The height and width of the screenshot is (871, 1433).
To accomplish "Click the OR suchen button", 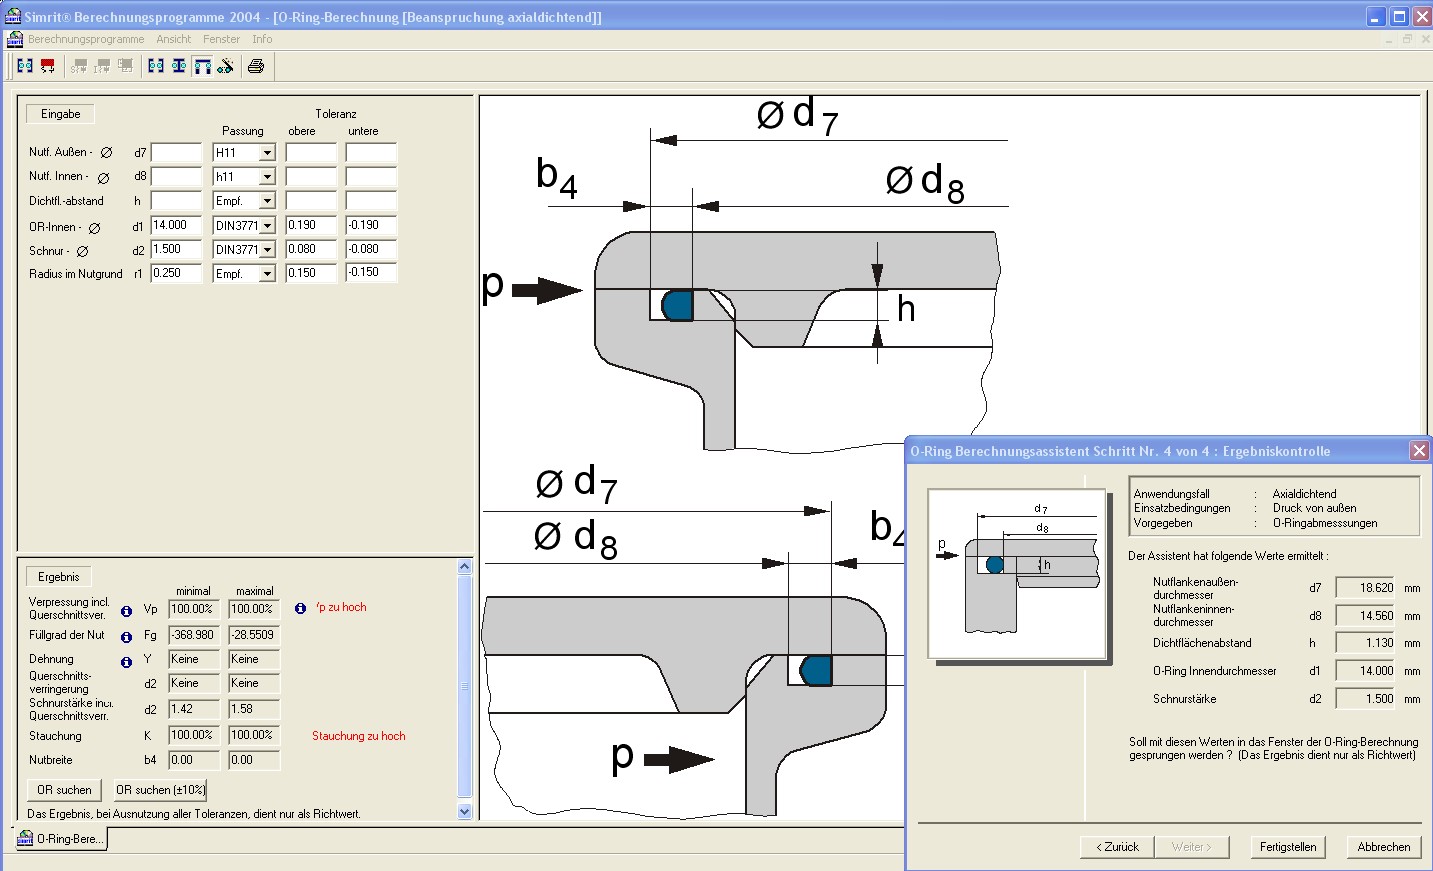I will pyautogui.click(x=64, y=790).
